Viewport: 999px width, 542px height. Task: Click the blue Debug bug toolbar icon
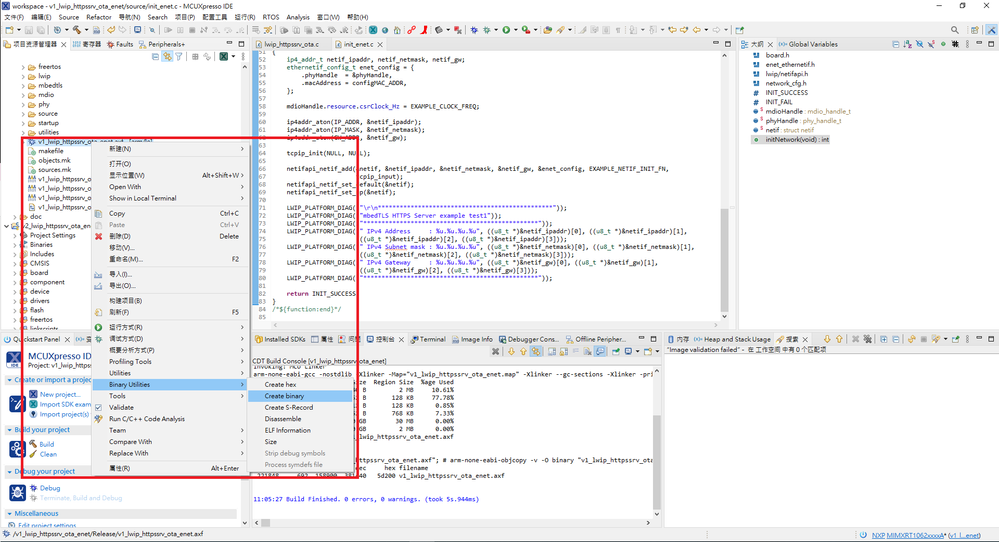coord(474,30)
